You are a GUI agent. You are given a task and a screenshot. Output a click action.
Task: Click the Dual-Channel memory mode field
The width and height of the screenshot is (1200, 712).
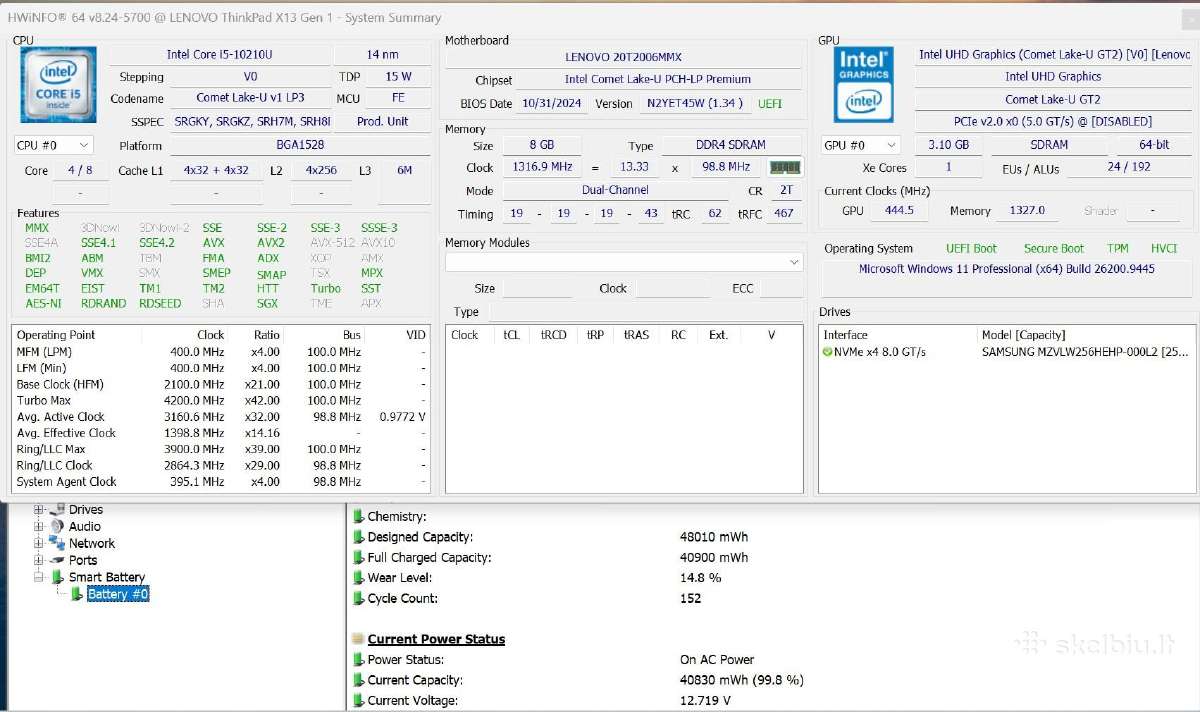tap(614, 190)
